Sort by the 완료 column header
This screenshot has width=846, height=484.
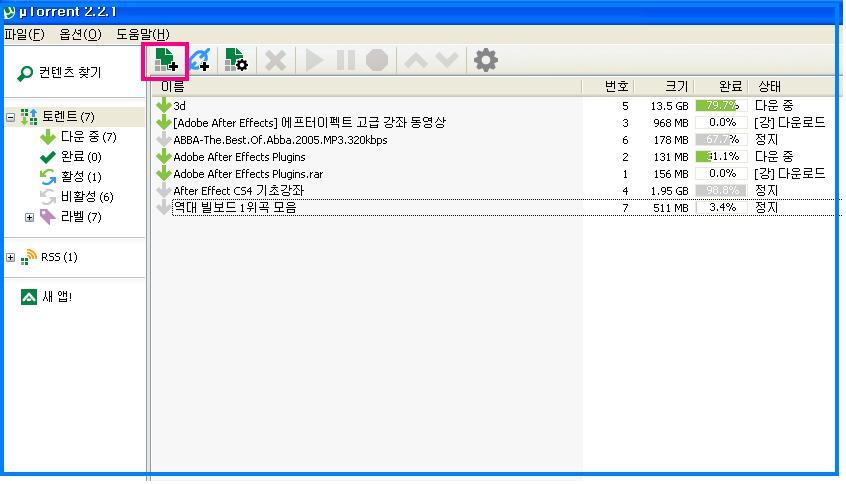[721, 86]
